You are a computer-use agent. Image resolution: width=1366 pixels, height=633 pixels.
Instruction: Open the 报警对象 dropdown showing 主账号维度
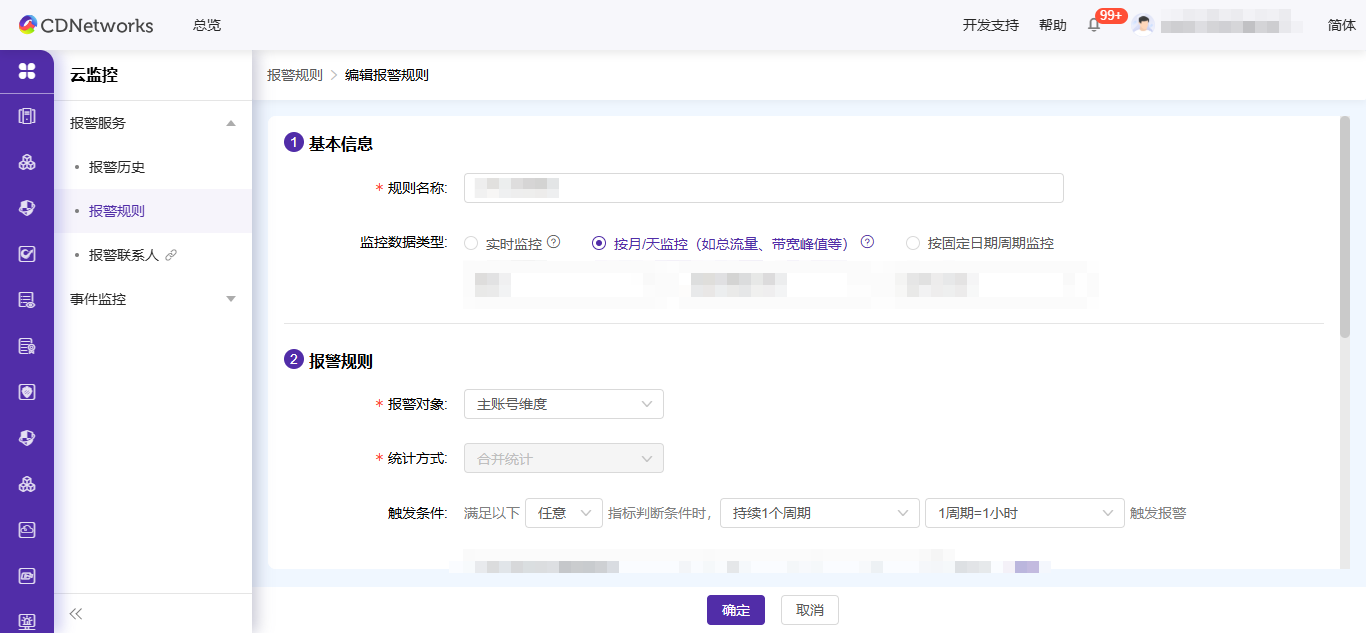pos(563,403)
